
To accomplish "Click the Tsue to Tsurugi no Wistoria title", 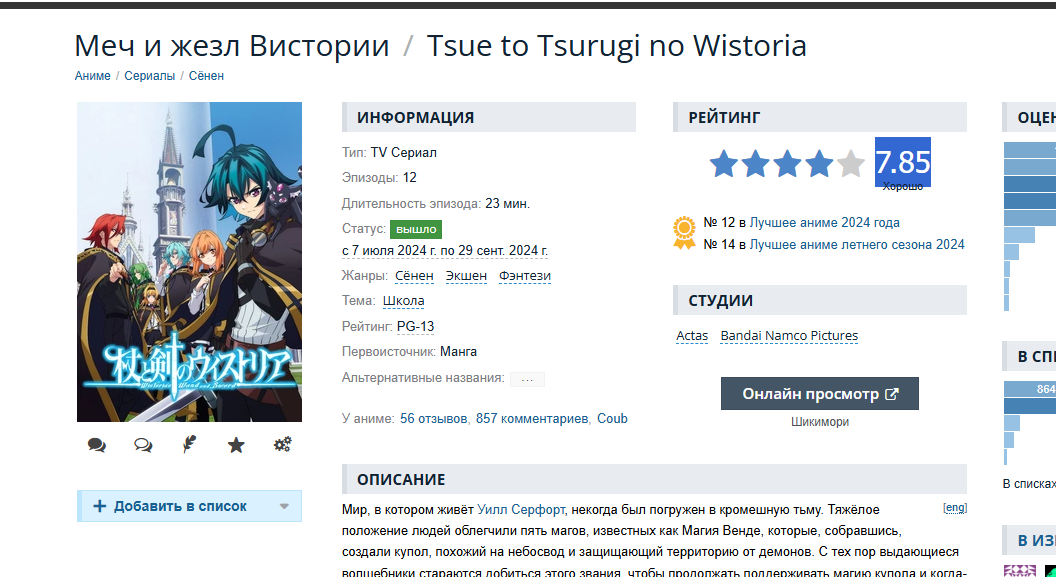I will coord(616,46).
